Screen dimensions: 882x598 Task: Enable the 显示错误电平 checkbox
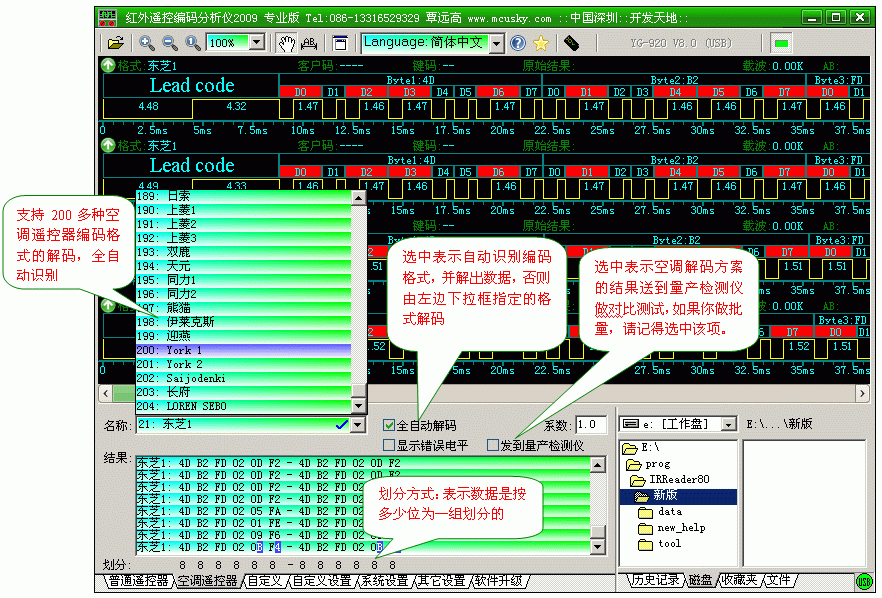coord(390,445)
